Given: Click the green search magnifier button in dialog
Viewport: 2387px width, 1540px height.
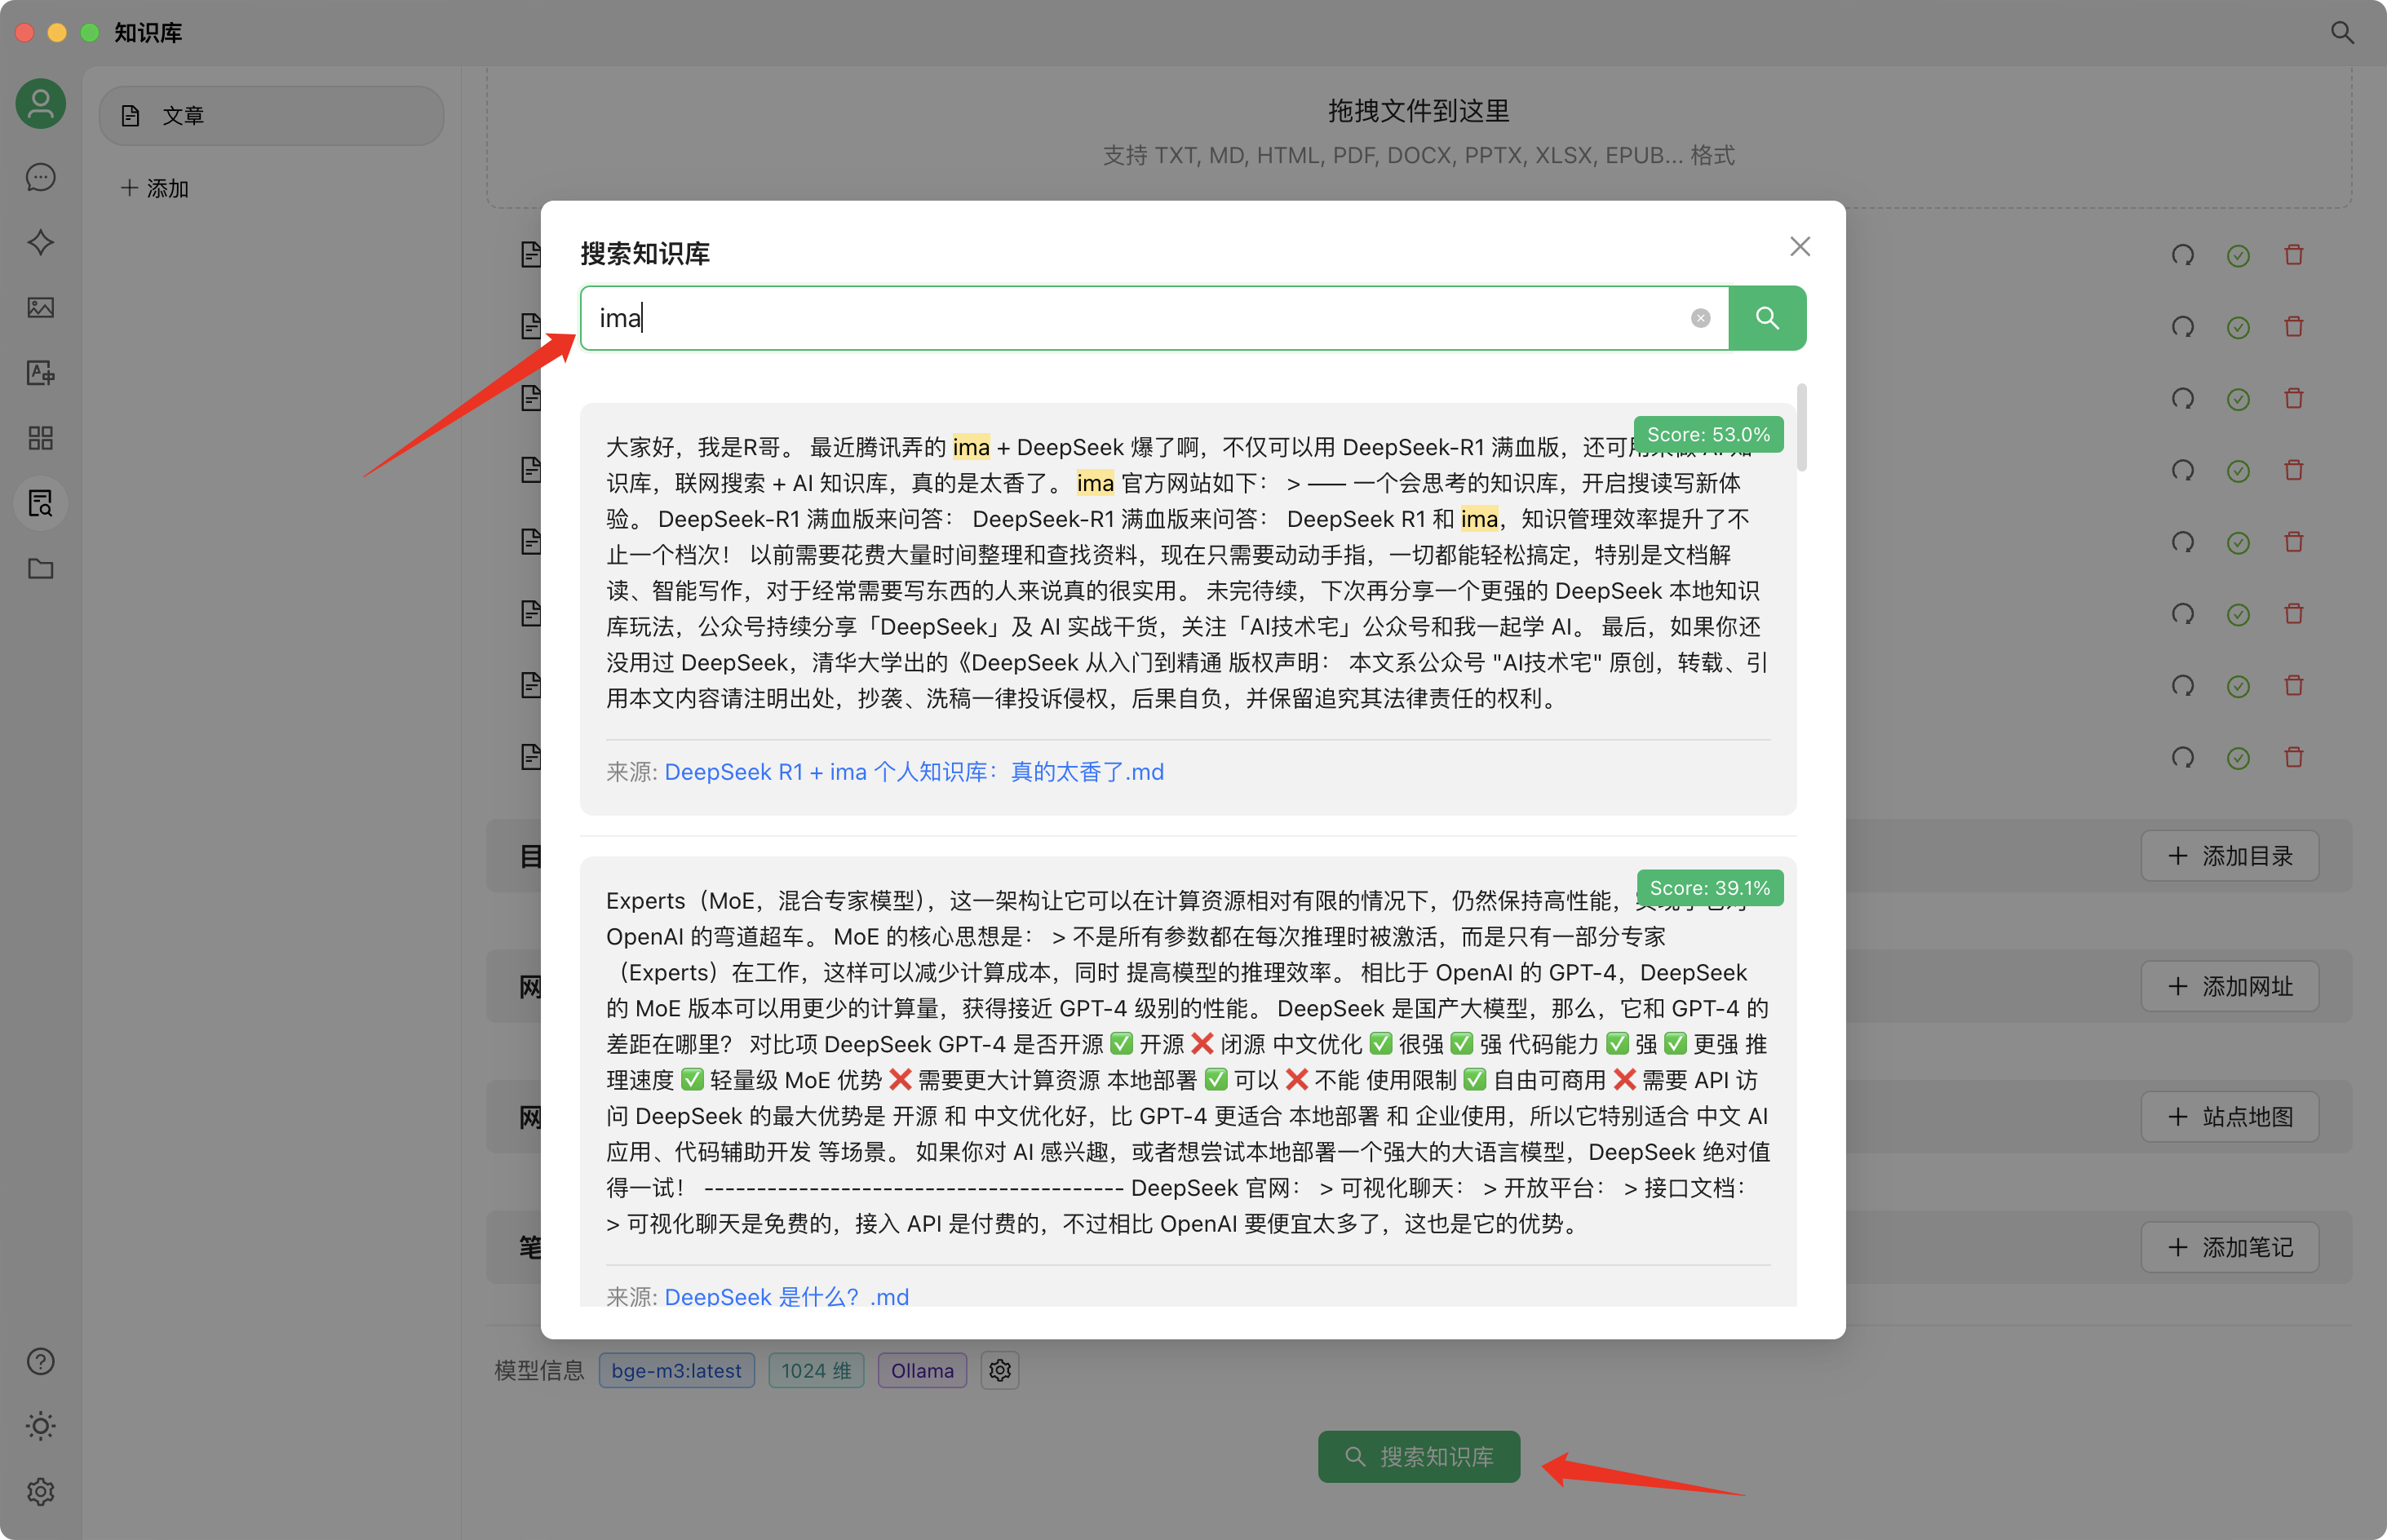Looking at the screenshot, I should coord(1766,318).
